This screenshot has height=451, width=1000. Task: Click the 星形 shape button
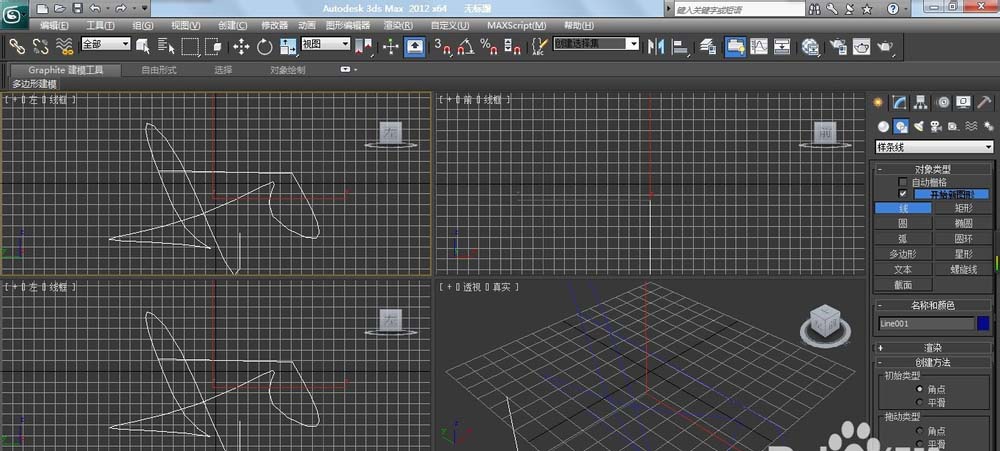click(963, 254)
